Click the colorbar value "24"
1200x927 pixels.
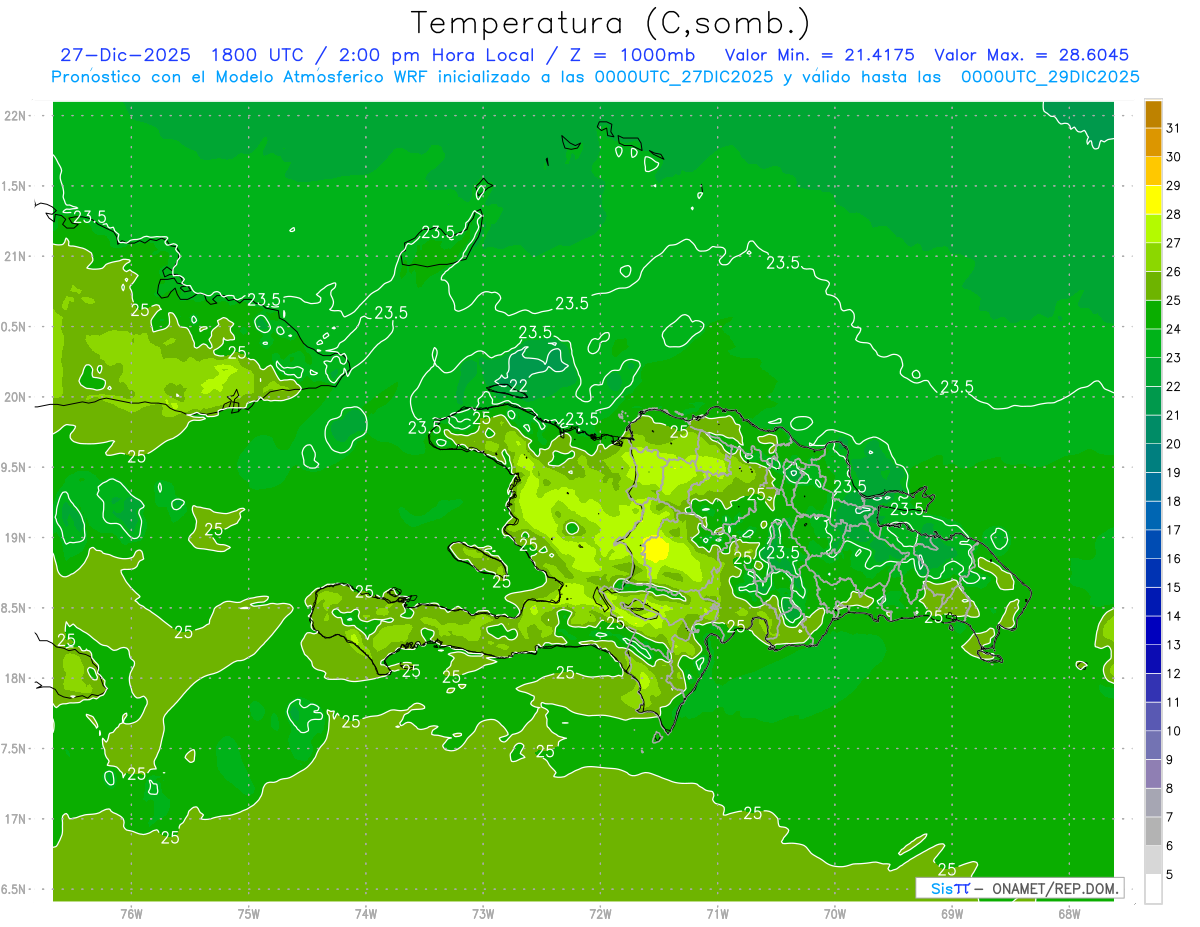[1174, 329]
